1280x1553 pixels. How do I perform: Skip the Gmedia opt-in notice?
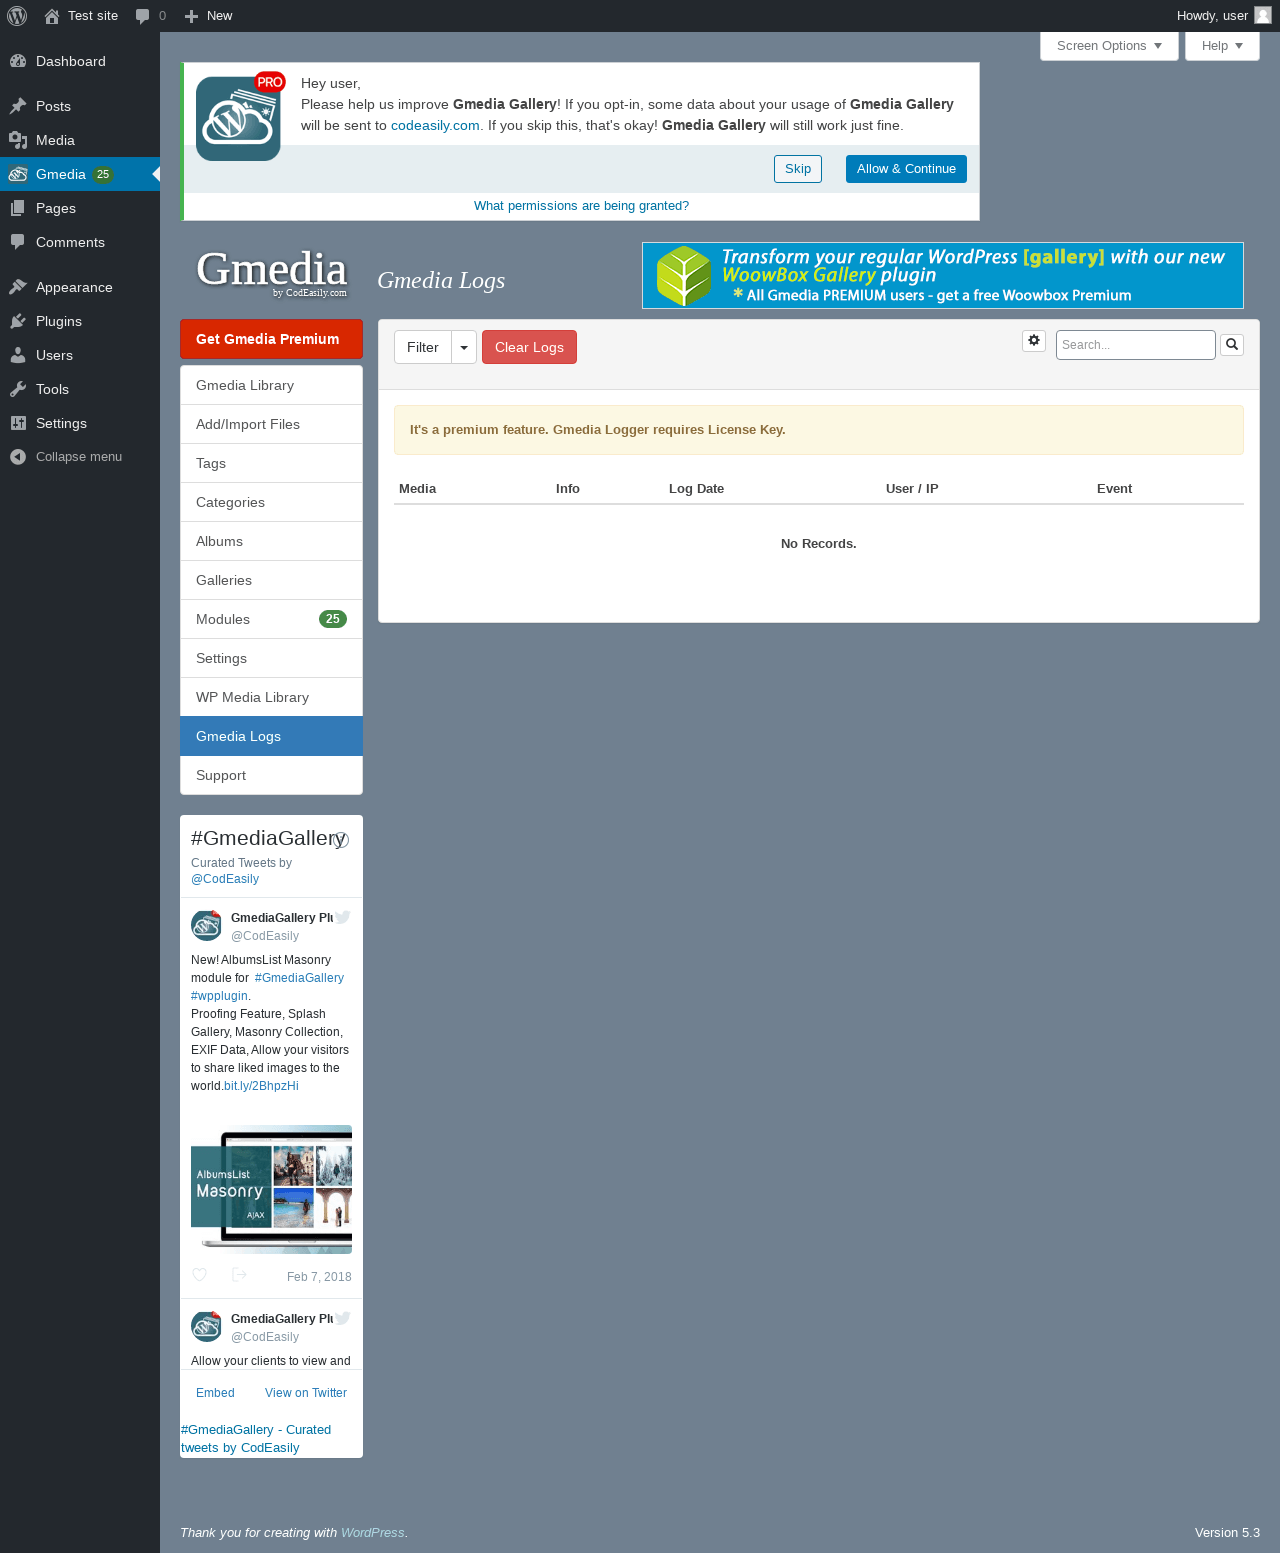(798, 169)
